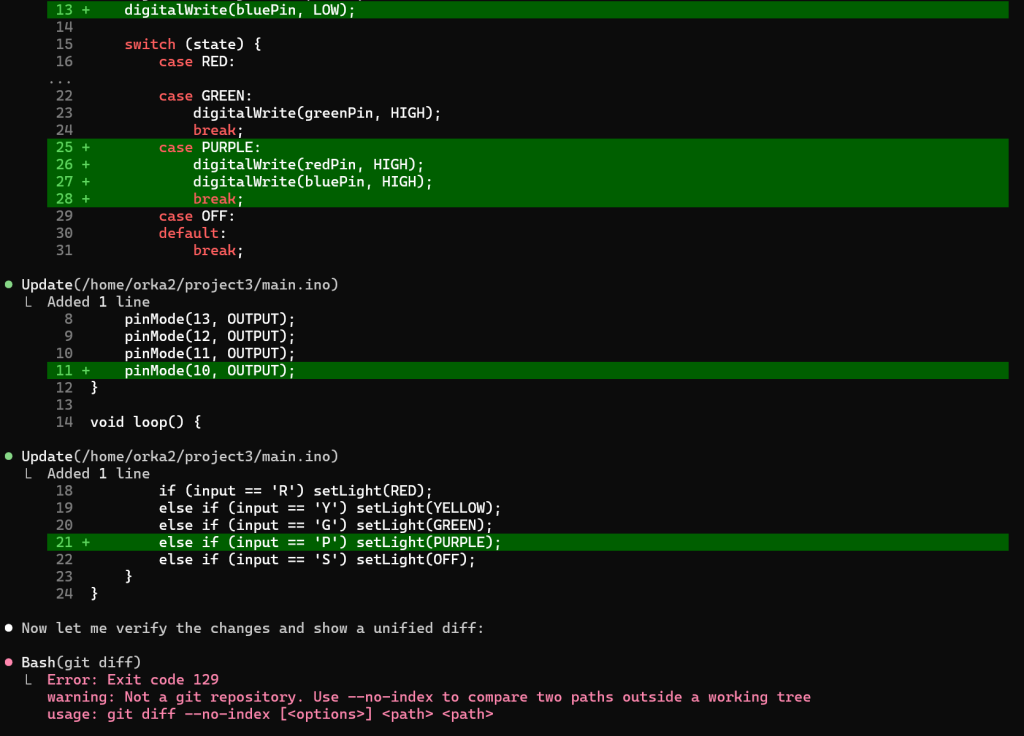Click the plus marker on line 25 case PURPLE
This screenshot has height=736, width=1024.
(x=85, y=147)
